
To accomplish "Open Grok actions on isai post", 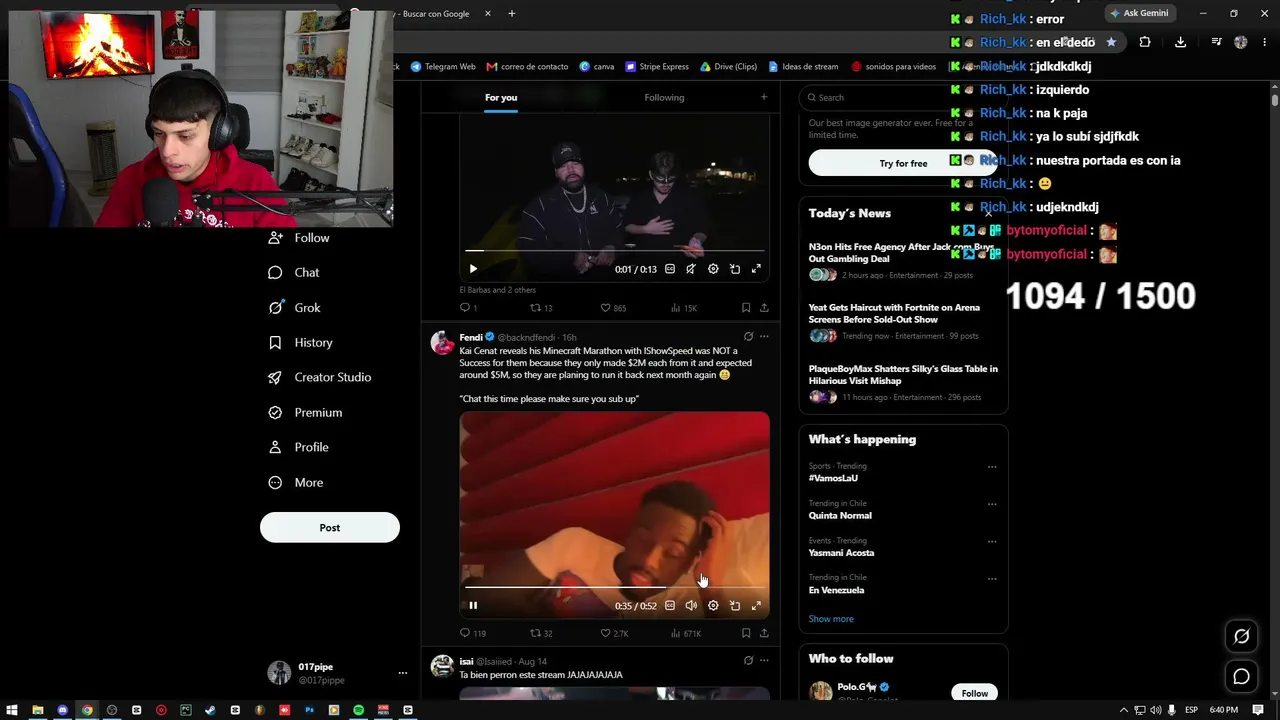I will pyautogui.click(x=748, y=661).
